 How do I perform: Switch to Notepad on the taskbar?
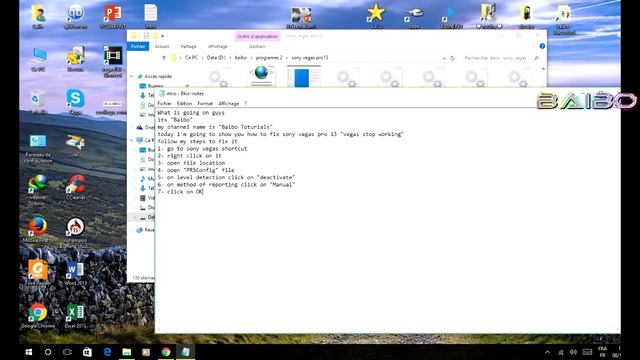click(185, 352)
